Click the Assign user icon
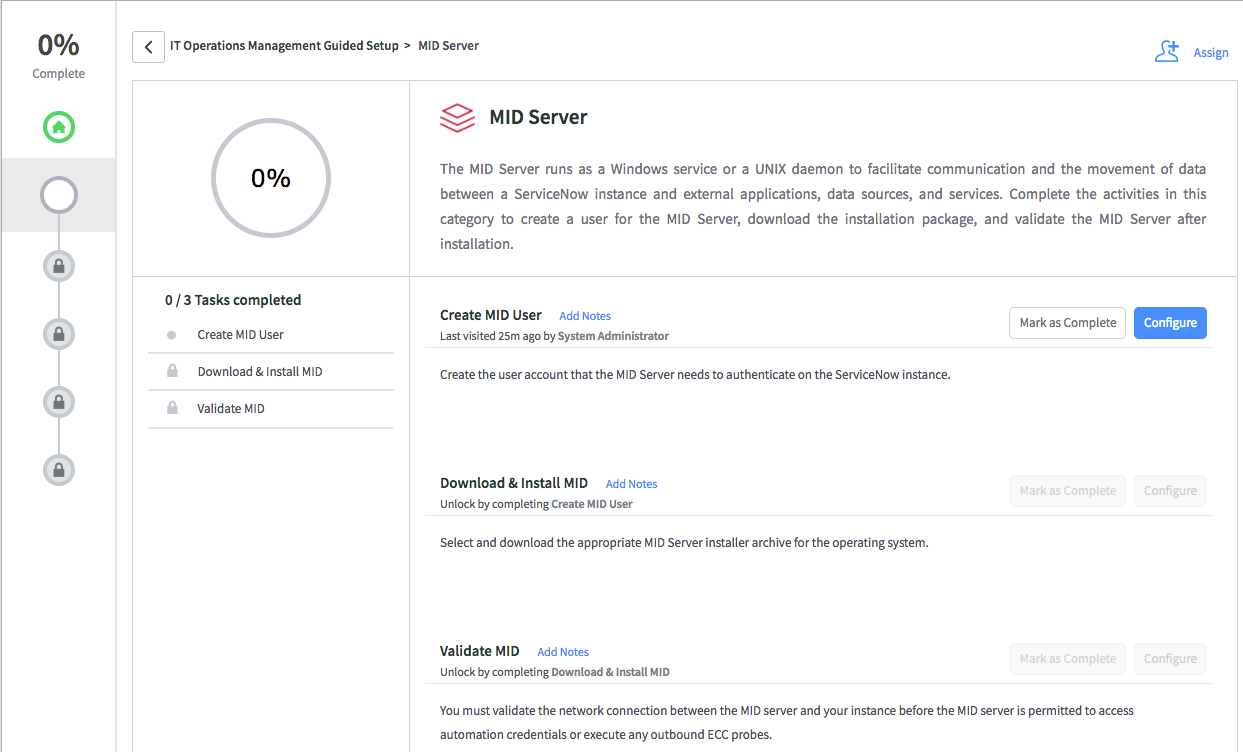This screenshot has width=1243, height=752. 1167,52
